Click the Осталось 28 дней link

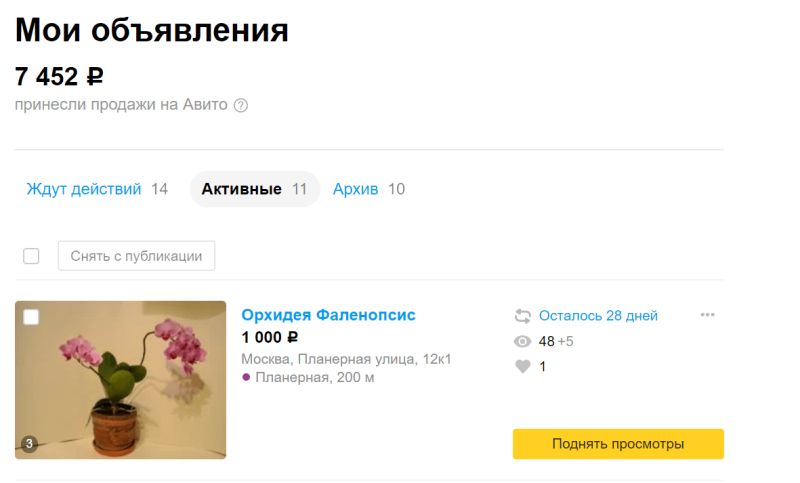click(598, 316)
